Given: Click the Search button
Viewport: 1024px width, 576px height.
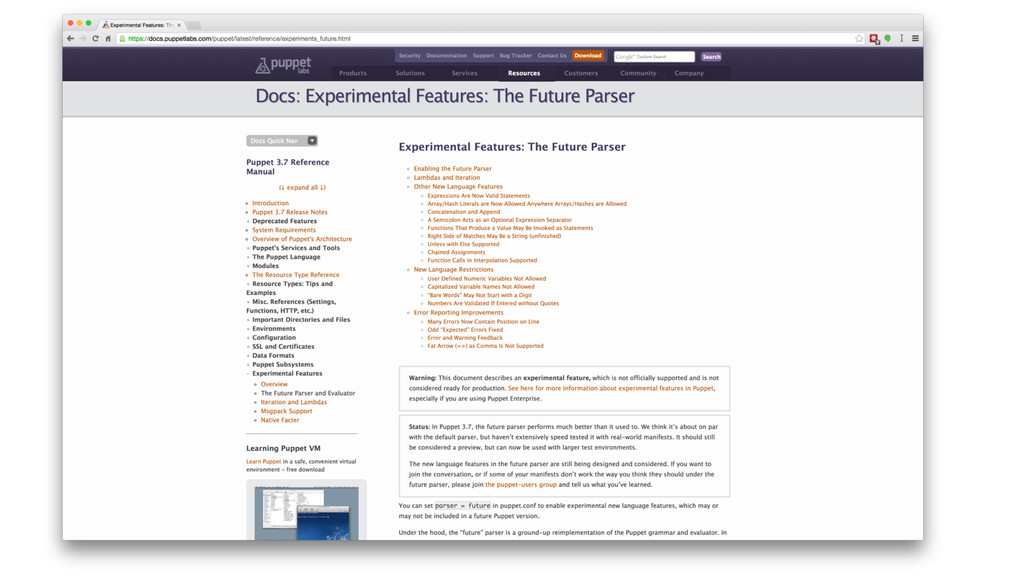Looking at the screenshot, I should coord(711,57).
